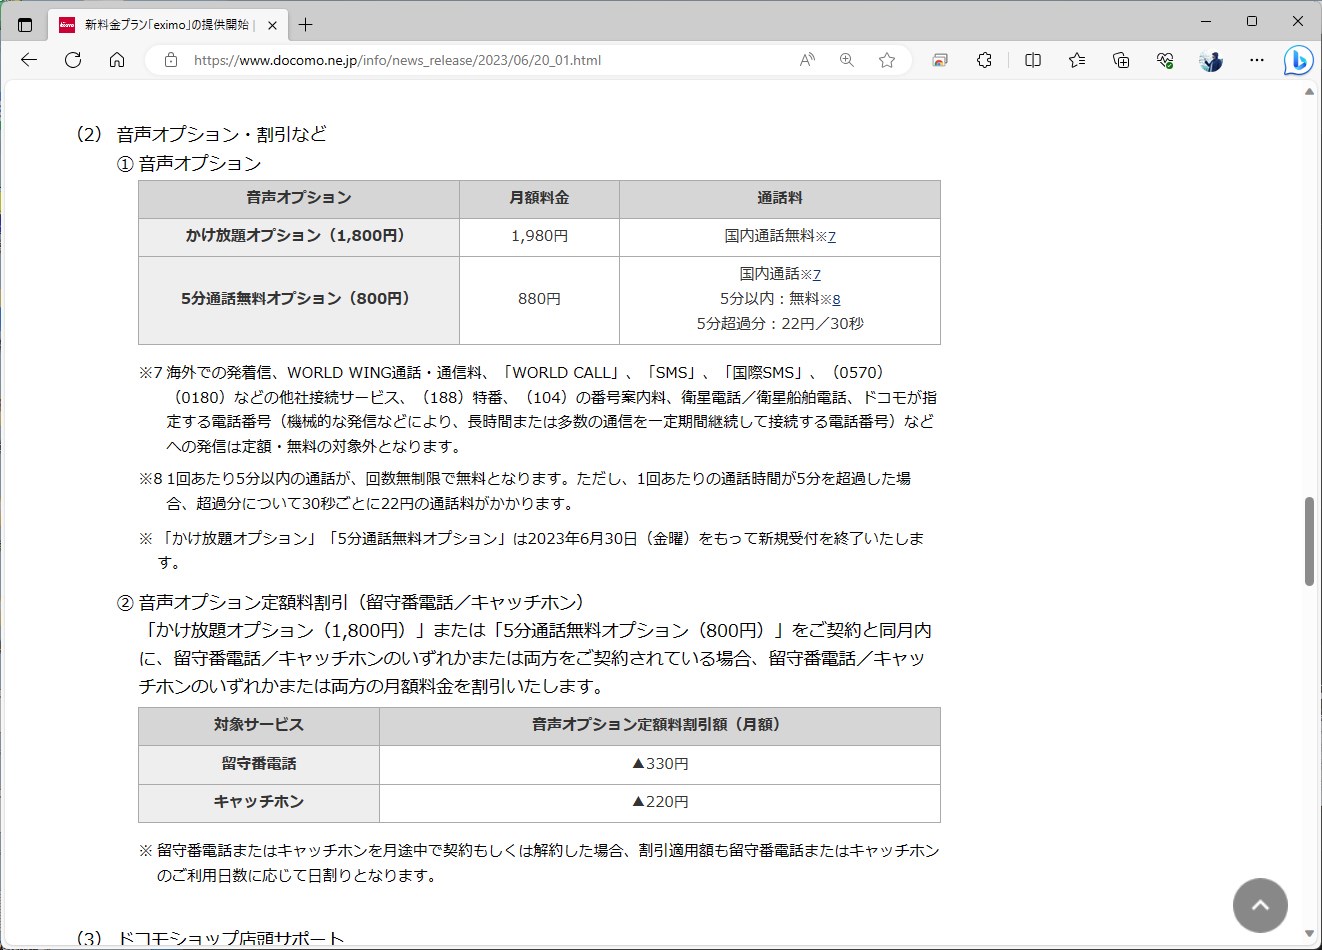Refresh the docomo news release page

click(x=72, y=60)
